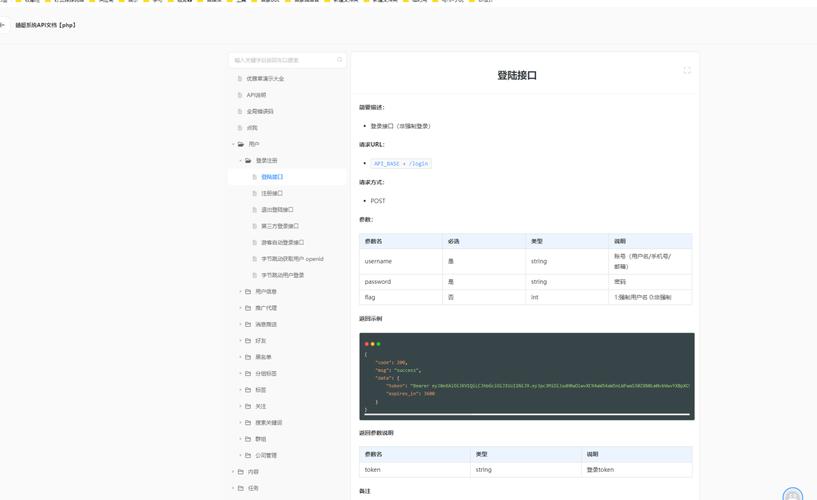
Task: Click the open folder icon beside 用户
Action: (241, 144)
